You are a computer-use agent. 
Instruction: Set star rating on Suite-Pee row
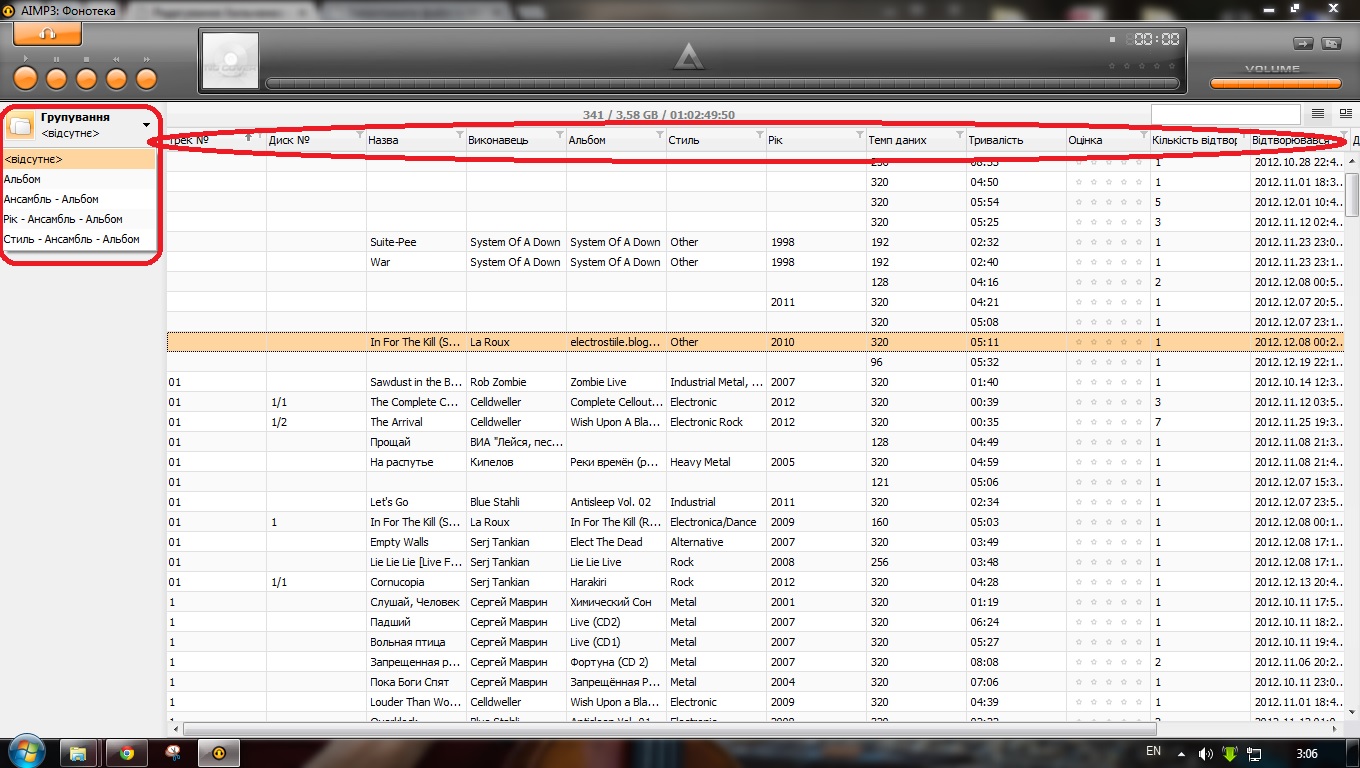point(1107,242)
